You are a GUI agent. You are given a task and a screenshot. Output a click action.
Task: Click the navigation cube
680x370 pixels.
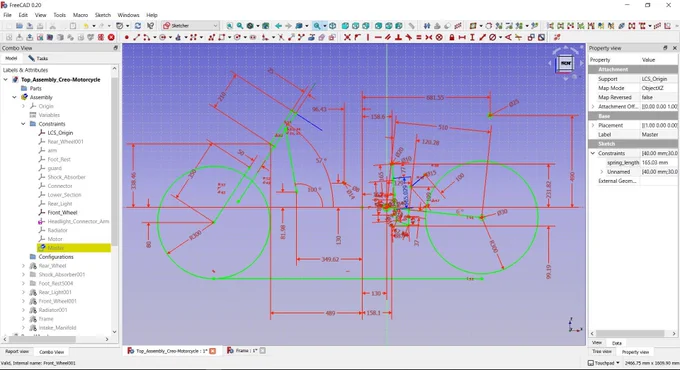(566, 63)
